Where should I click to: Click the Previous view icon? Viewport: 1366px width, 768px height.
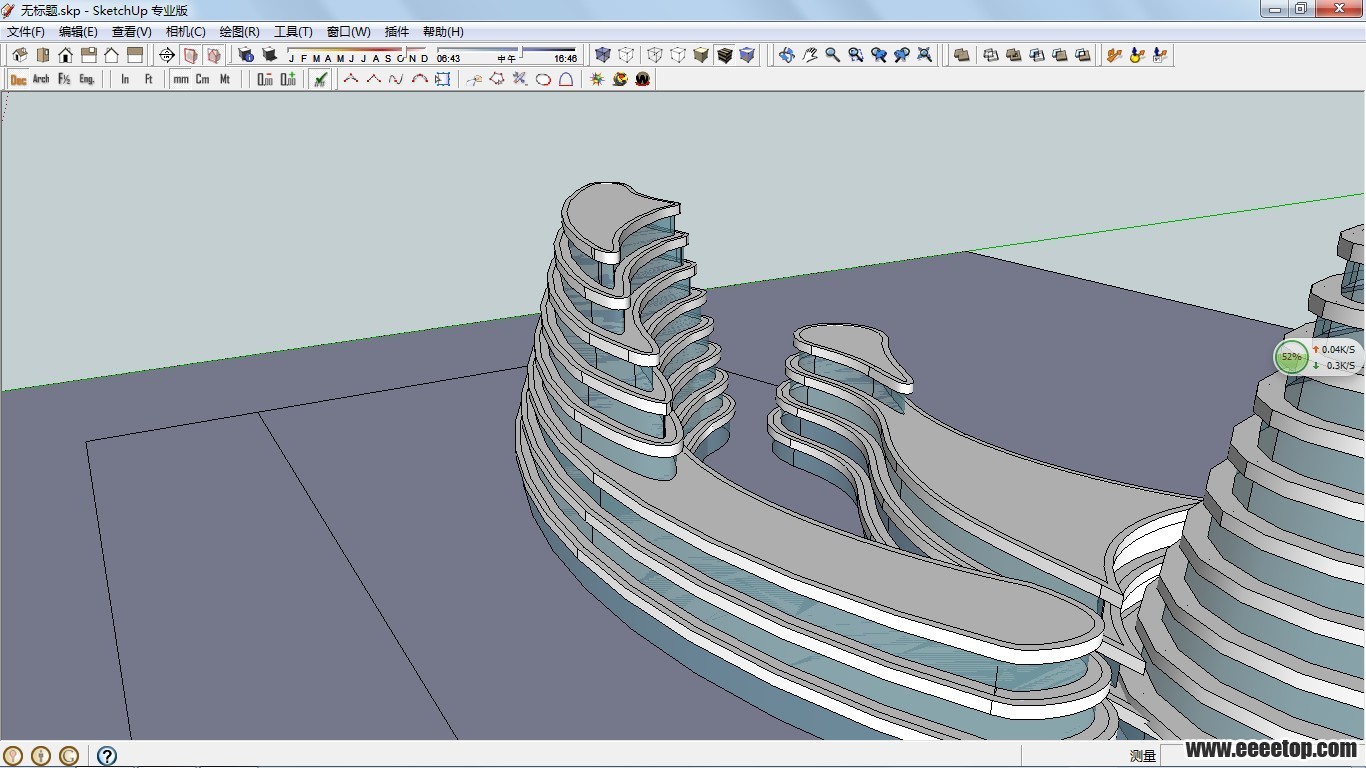(879, 55)
